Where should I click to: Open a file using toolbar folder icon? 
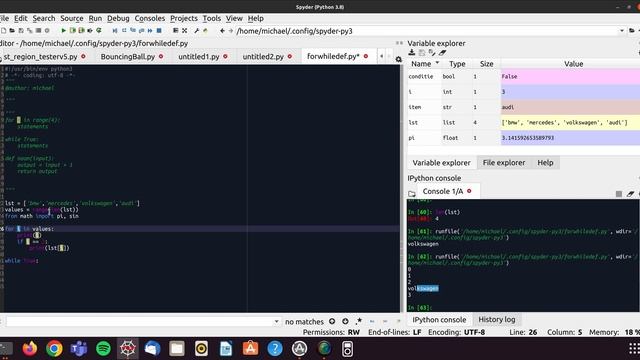(x=12, y=31)
